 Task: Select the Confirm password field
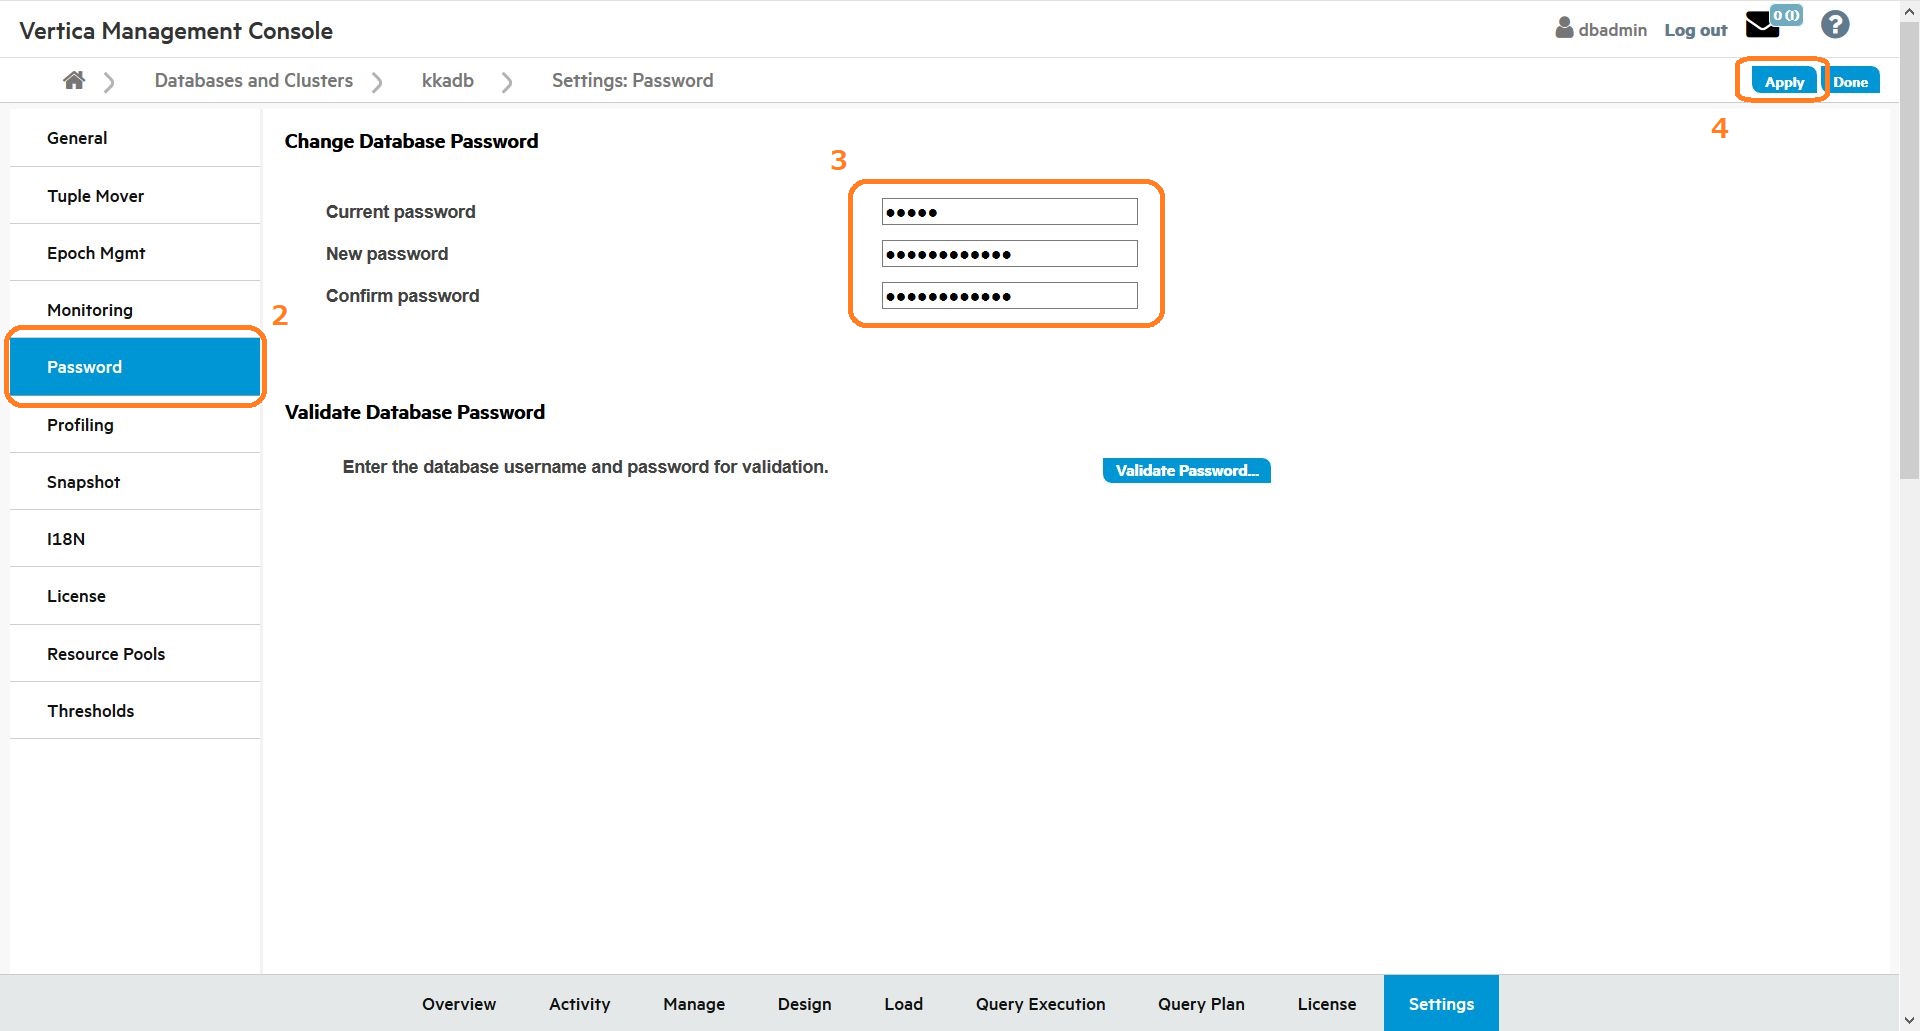(x=1009, y=296)
